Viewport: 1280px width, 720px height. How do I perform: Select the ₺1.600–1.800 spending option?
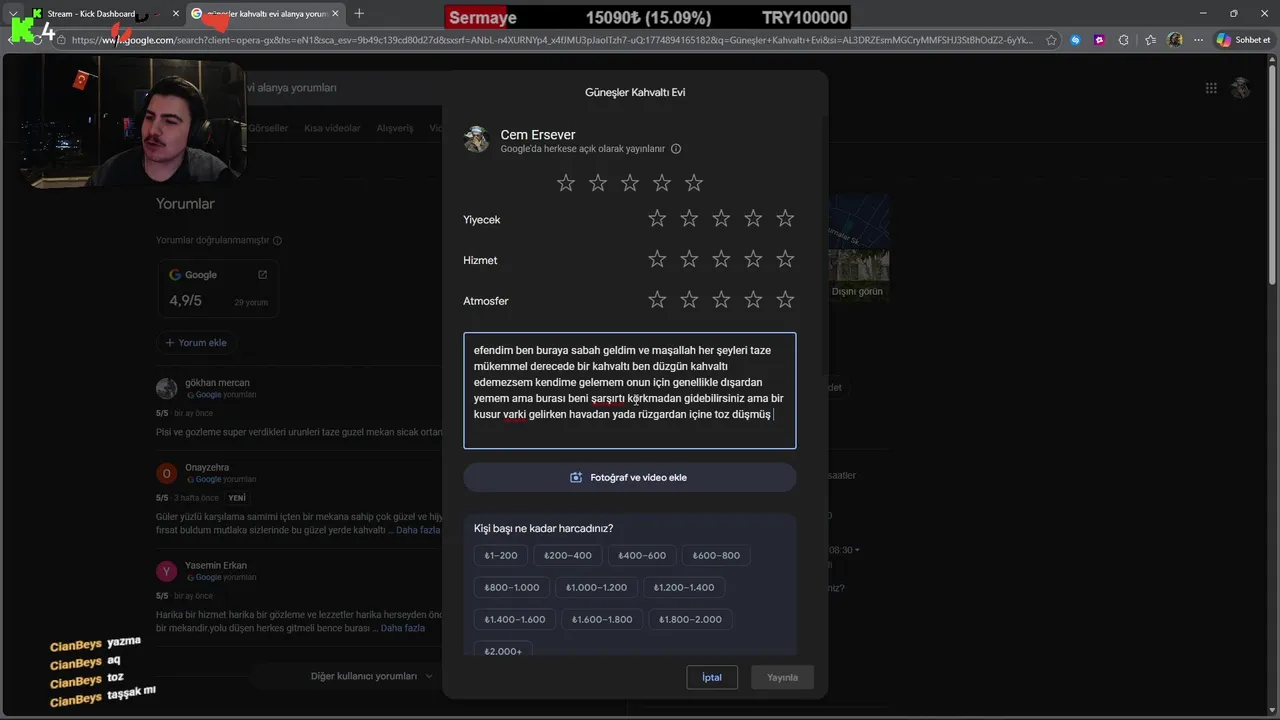(602, 619)
